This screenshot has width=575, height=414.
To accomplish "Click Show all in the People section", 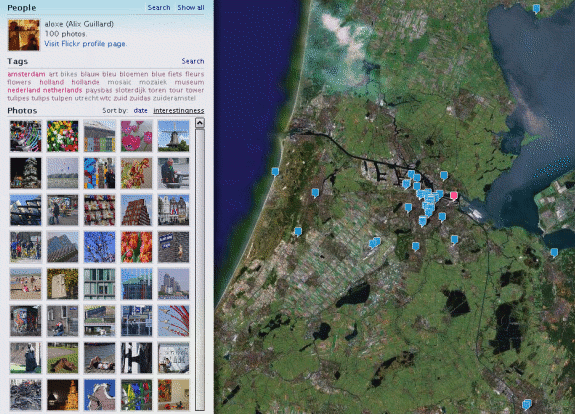I will 191,7.
